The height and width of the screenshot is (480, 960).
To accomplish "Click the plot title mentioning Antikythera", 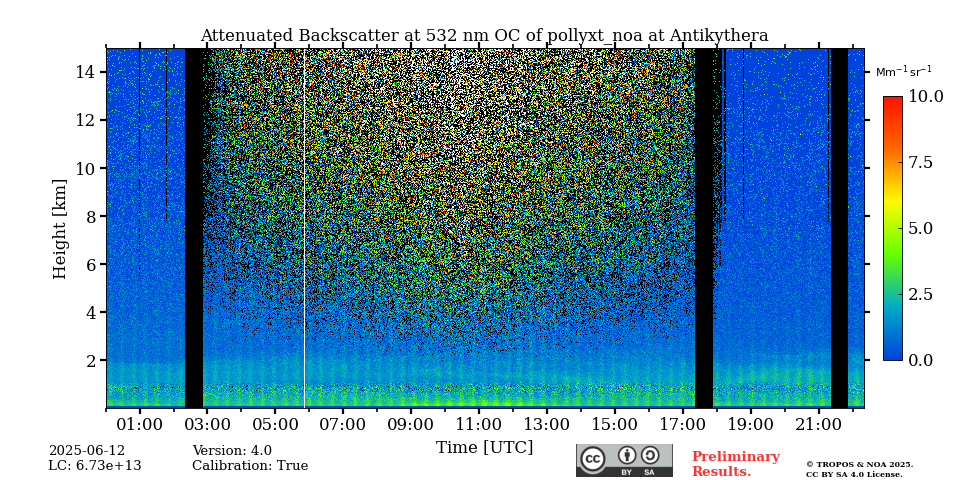I will tap(484, 36).
